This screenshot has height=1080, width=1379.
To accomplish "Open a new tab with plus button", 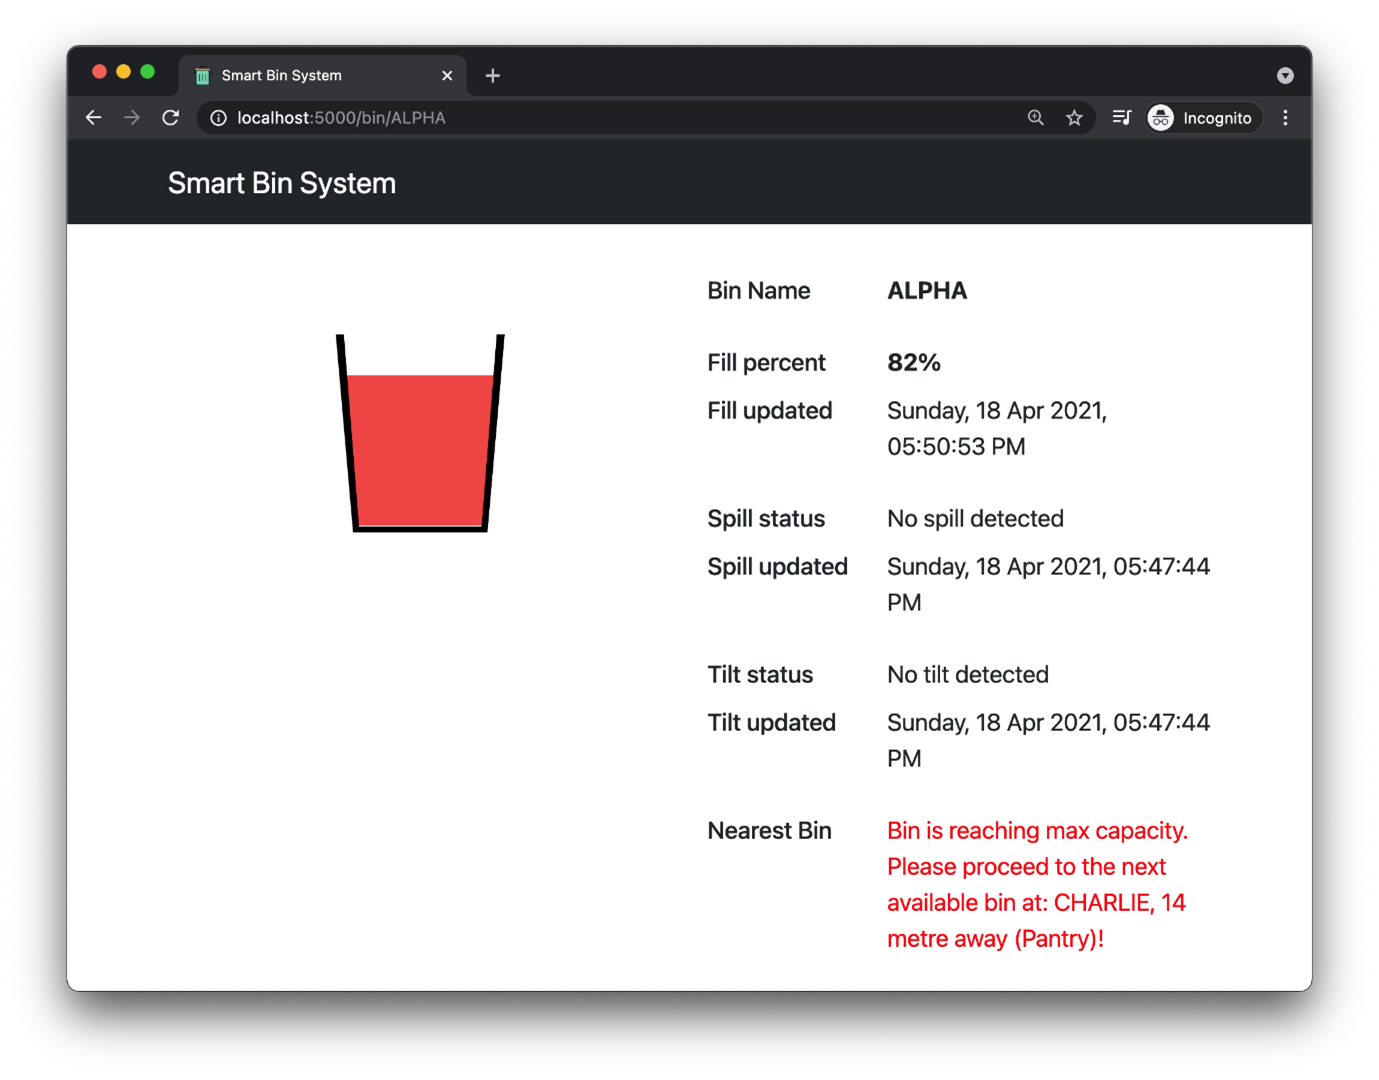I will coord(493,76).
